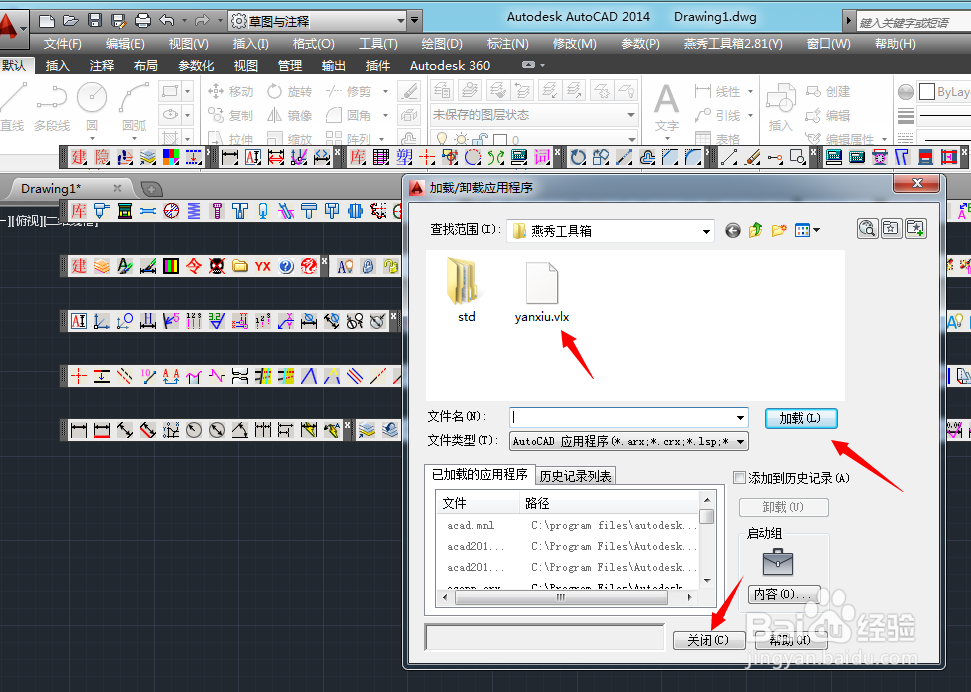Click the 内容(O)... button
The image size is (971, 692).
(783, 594)
